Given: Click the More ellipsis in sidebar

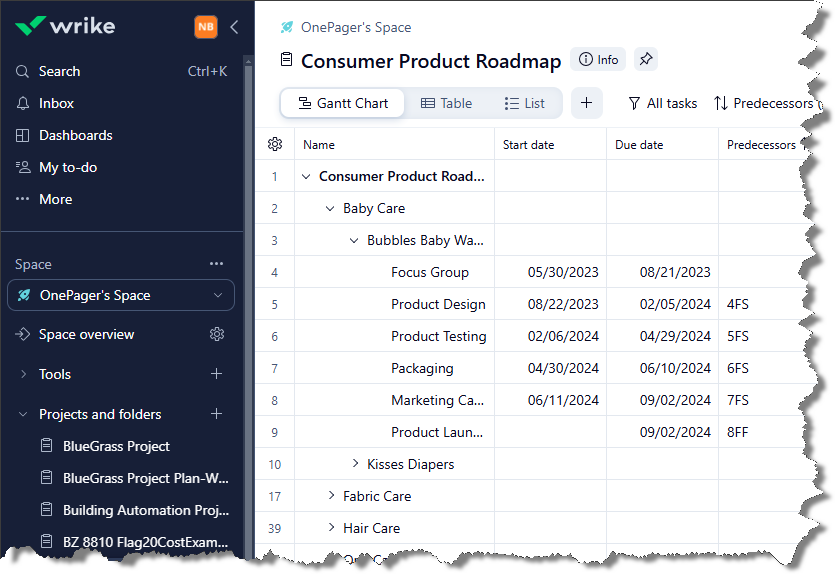Looking at the screenshot, I should coord(22,199).
